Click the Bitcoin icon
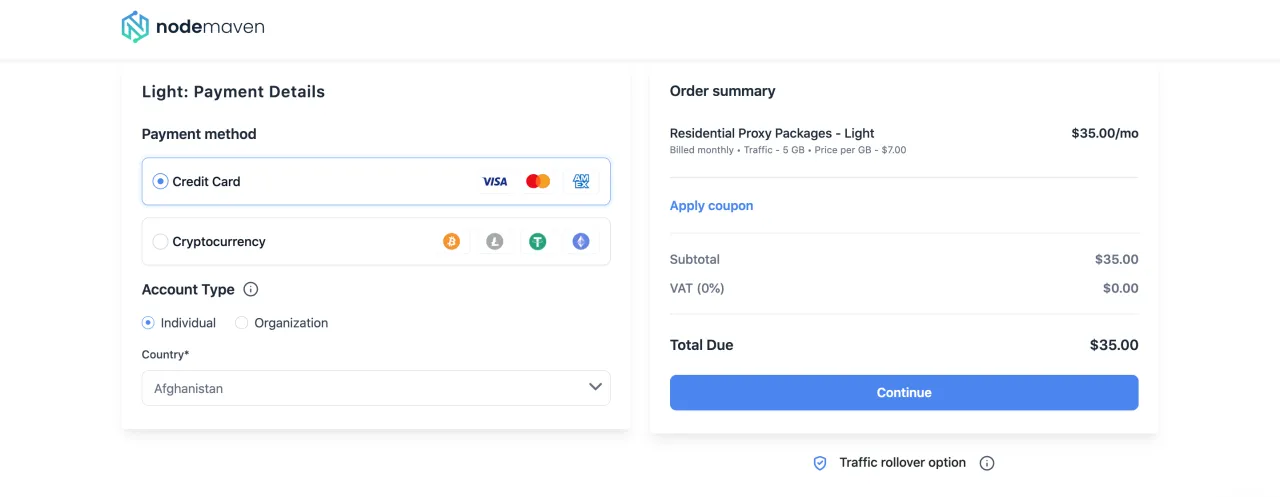Viewport: 1280px width, 497px height. [x=452, y=241]
